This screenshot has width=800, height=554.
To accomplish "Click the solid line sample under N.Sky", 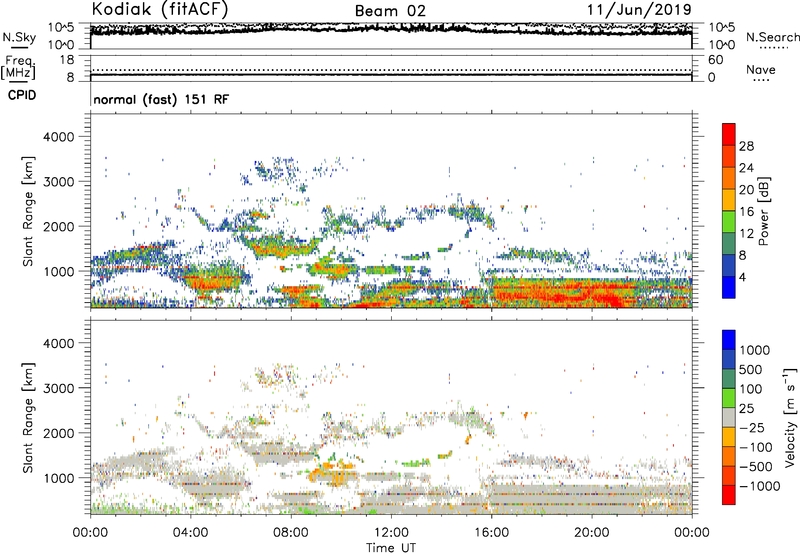I will pyautogui.click(x=19, y=48).
